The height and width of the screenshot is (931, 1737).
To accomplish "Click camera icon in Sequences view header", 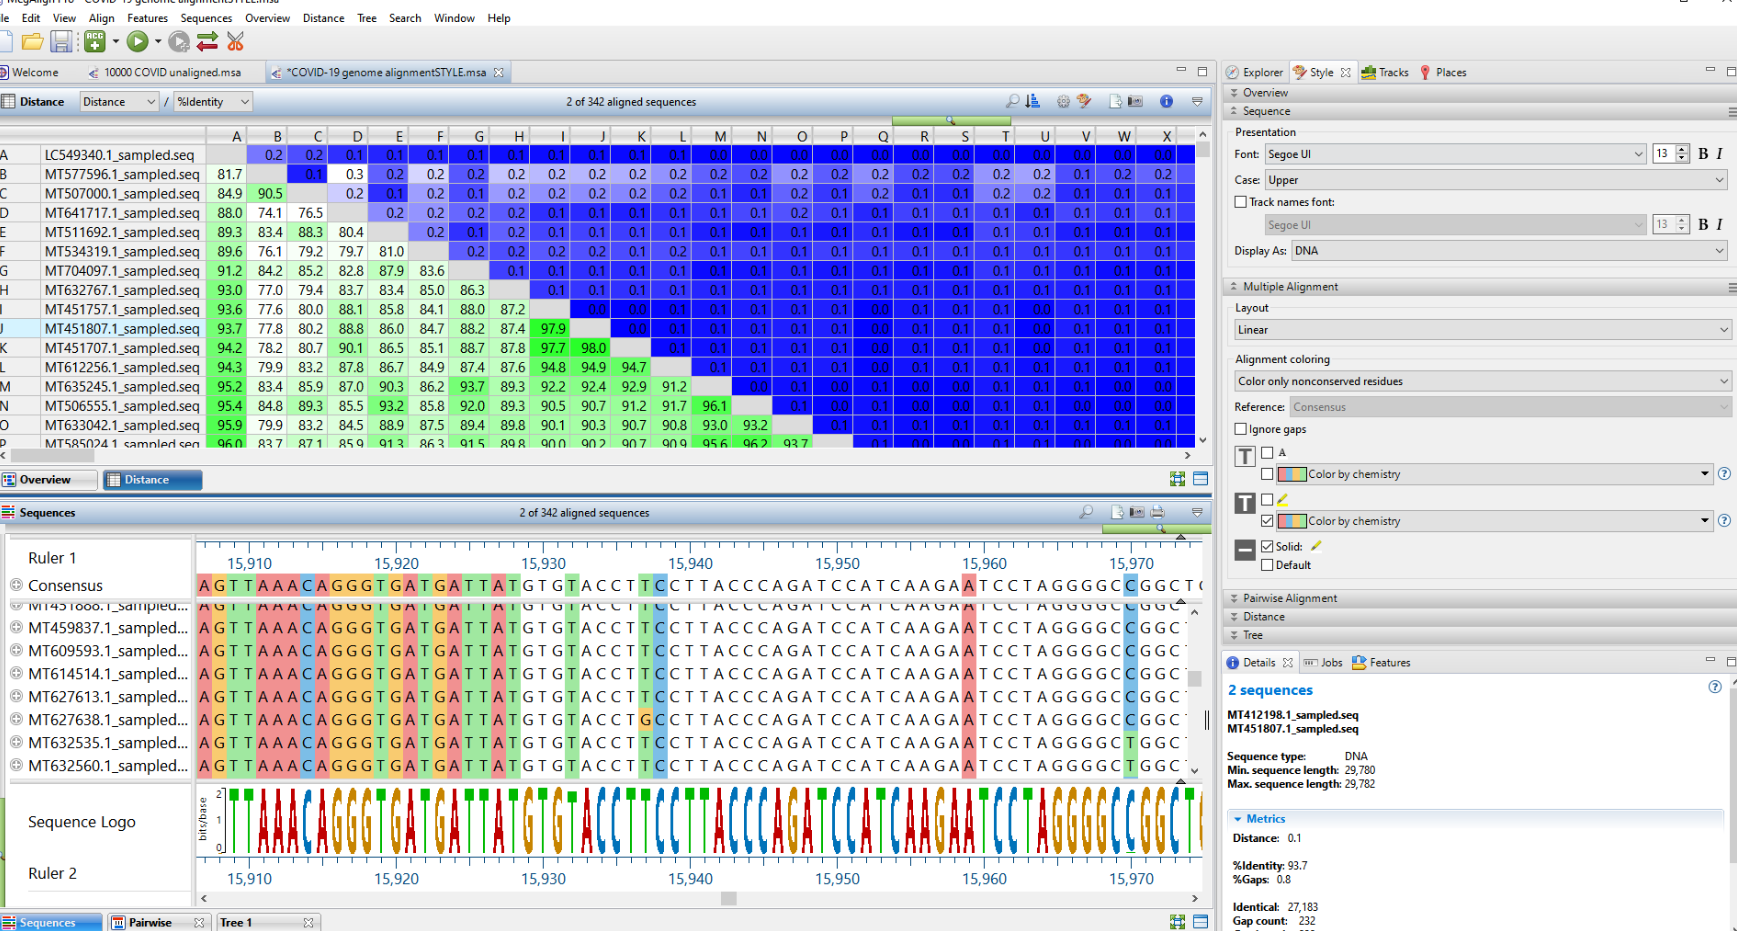I will [x=1137, y=512].
